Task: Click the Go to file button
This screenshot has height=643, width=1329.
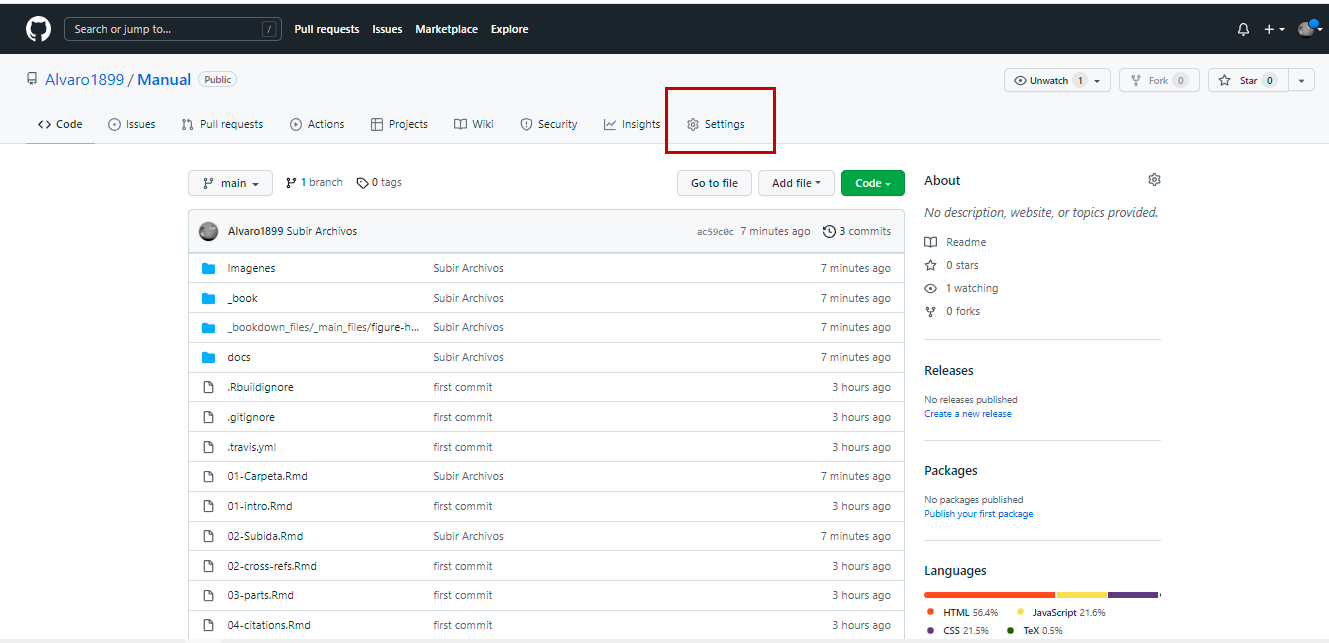Action: pyautogui.click(x=714, y=183)
